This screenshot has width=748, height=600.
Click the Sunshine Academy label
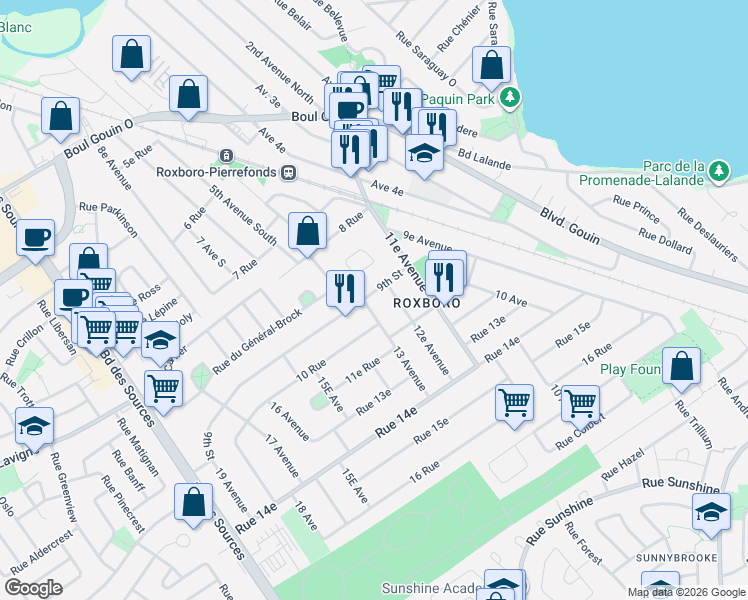433,589
